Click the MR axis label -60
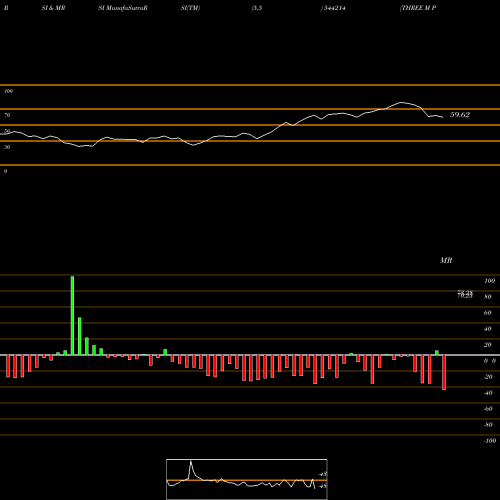 (488, 409)
